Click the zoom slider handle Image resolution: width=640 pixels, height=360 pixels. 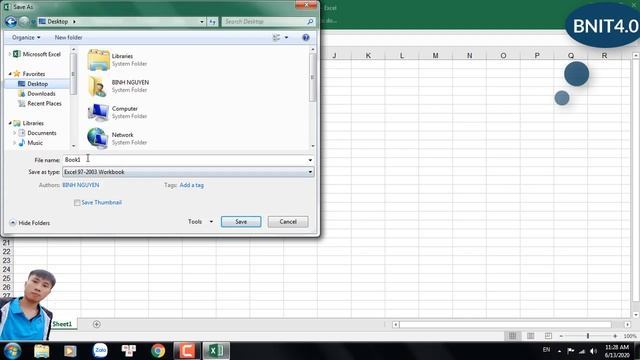coord(588,336)
